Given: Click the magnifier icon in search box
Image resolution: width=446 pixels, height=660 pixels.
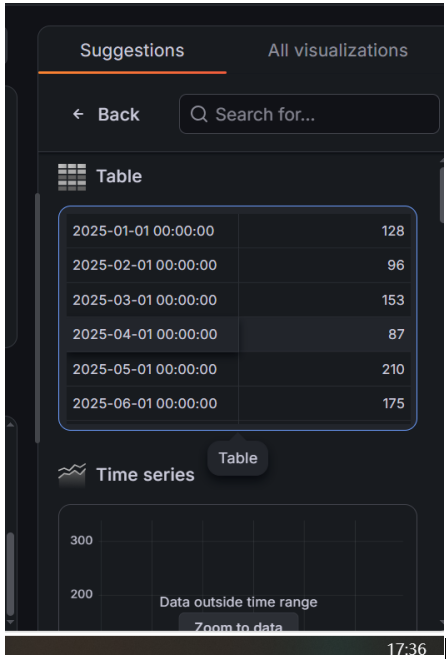Looking at the screenshot, I should point(199,114).
